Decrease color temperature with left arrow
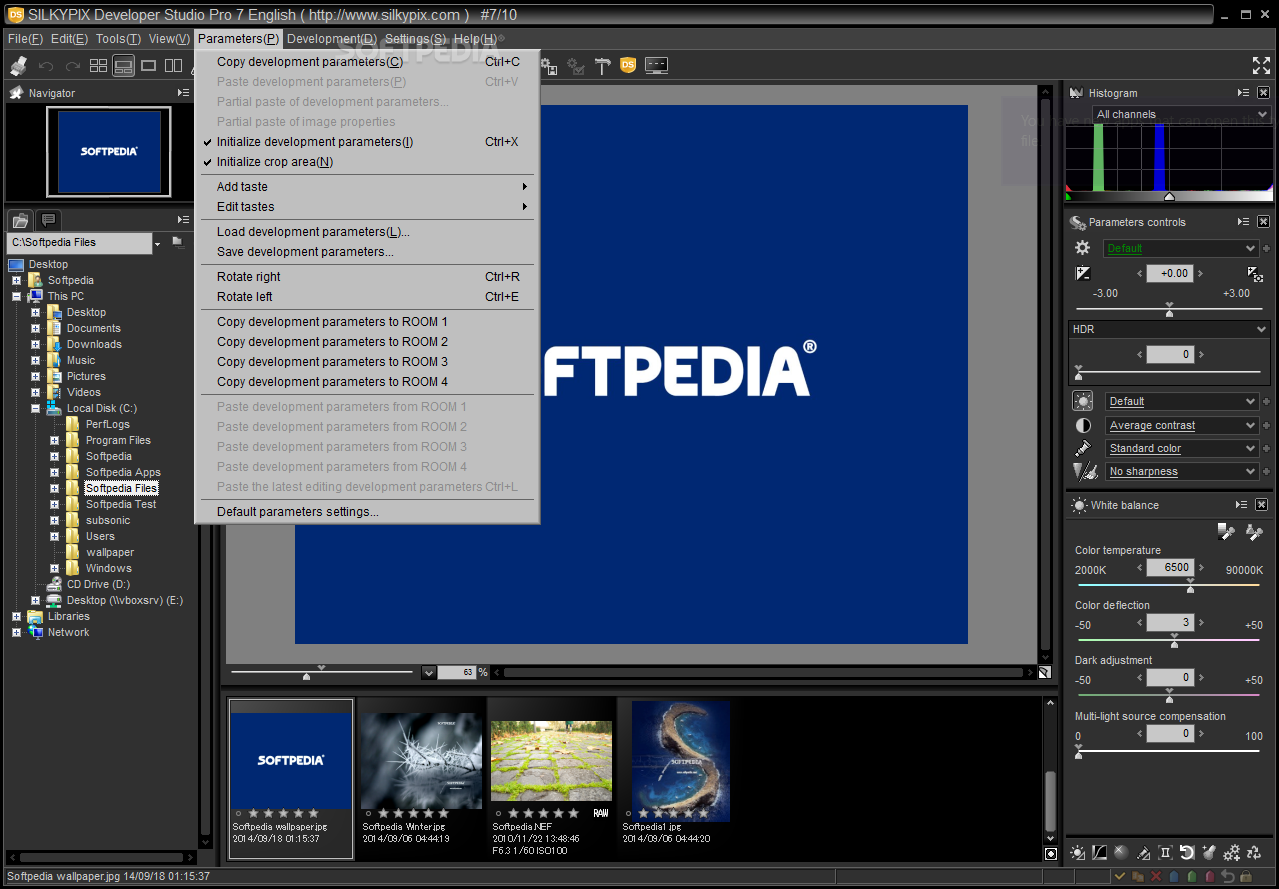Image resolution: width=1279 pixels, height=889 pixels. click(x=1139, y=567)
